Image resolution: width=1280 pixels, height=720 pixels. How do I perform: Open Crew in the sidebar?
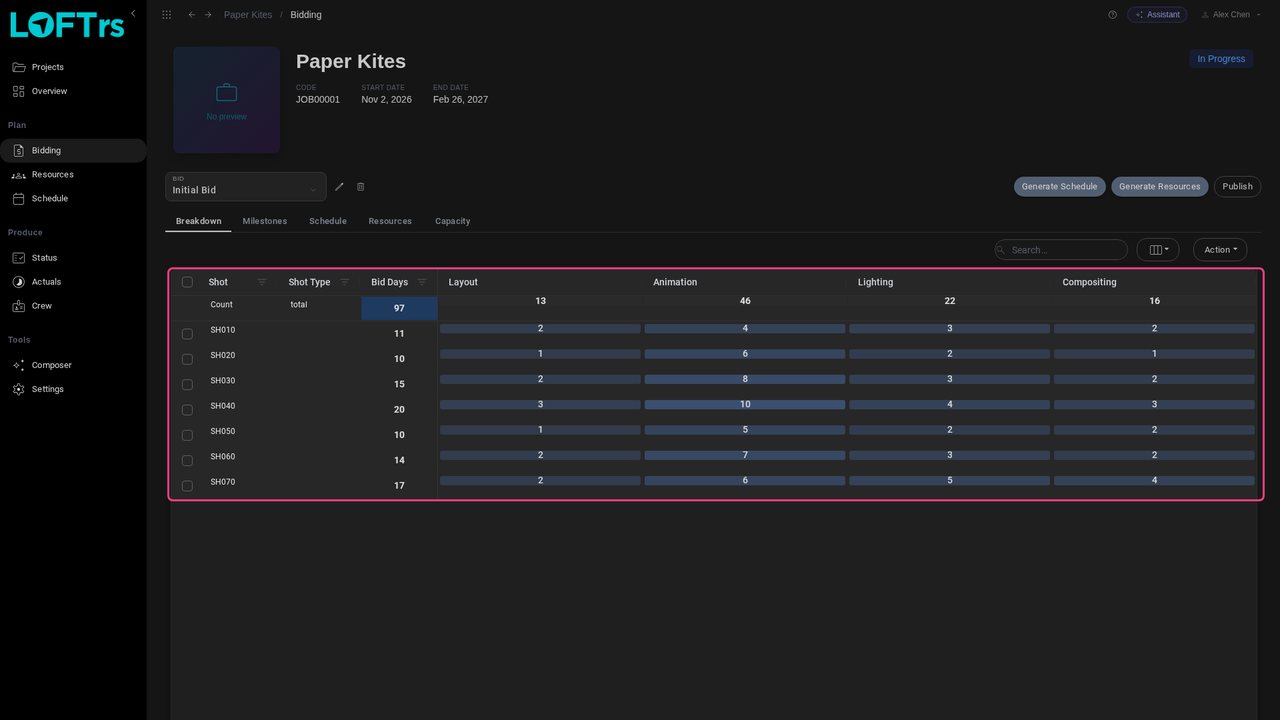[73, 306]
